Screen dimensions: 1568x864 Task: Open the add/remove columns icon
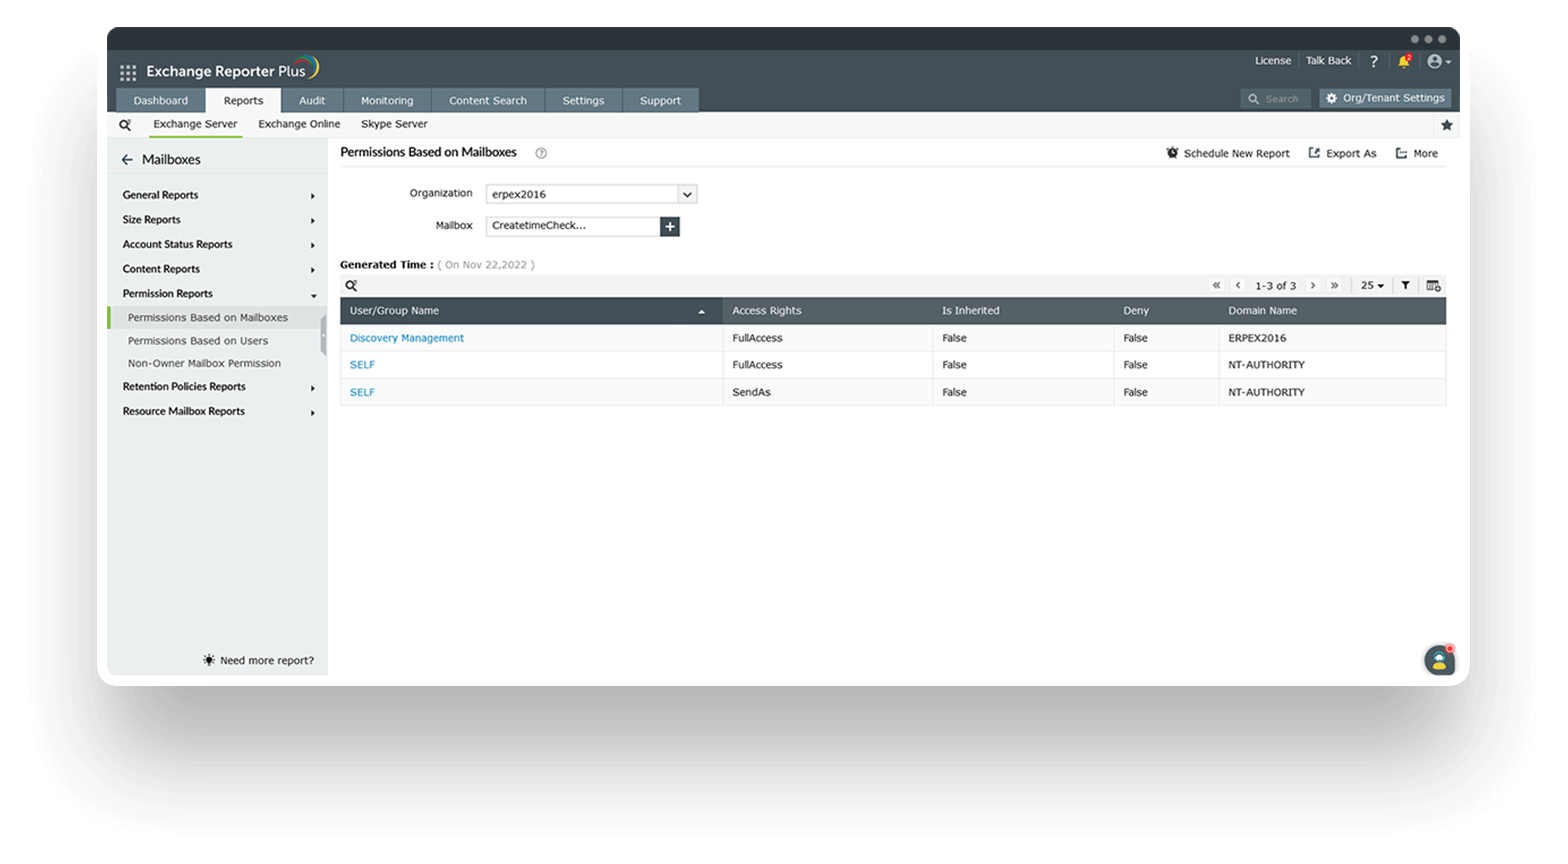1433,286
